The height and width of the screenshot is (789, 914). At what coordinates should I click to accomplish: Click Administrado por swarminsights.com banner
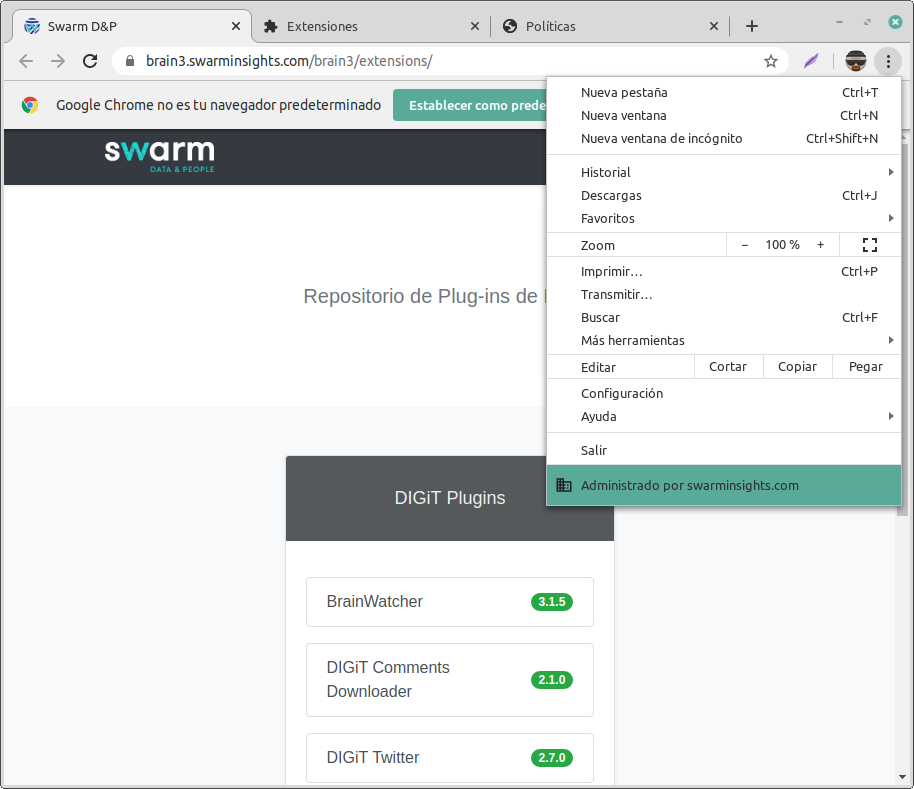pos(724,485)
